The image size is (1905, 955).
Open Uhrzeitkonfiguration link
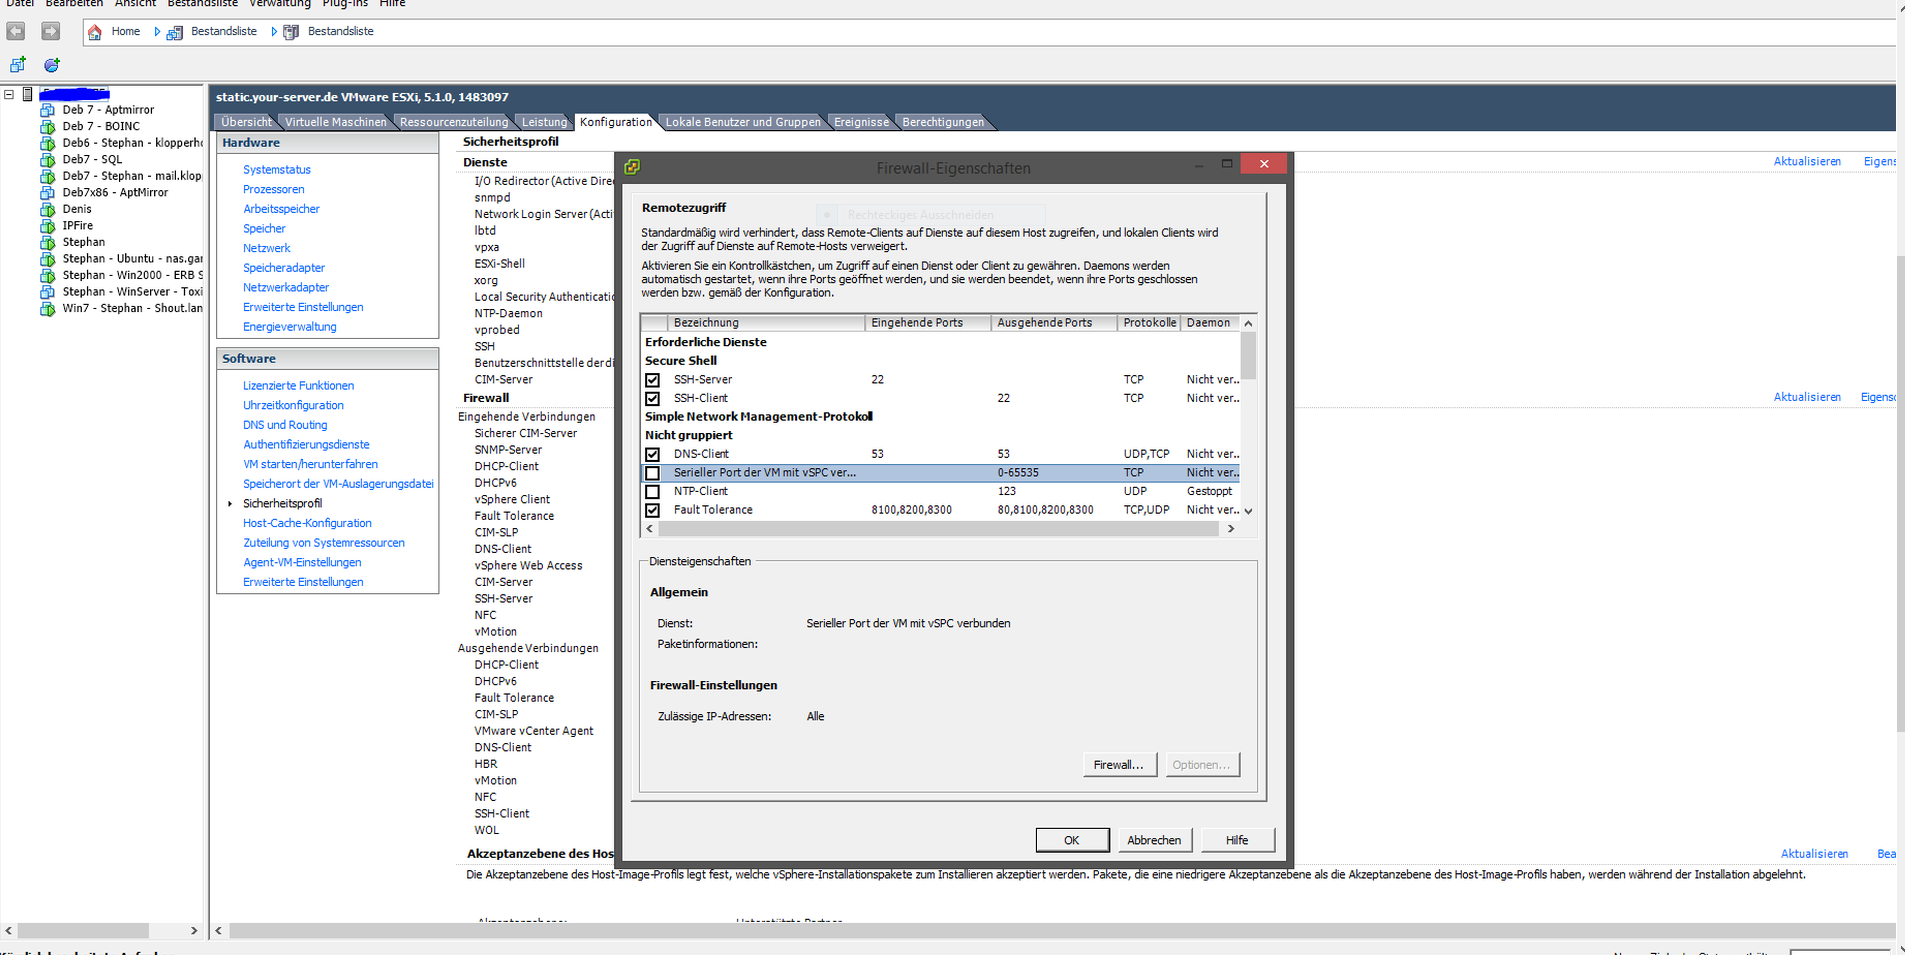[x=293, y=405]
